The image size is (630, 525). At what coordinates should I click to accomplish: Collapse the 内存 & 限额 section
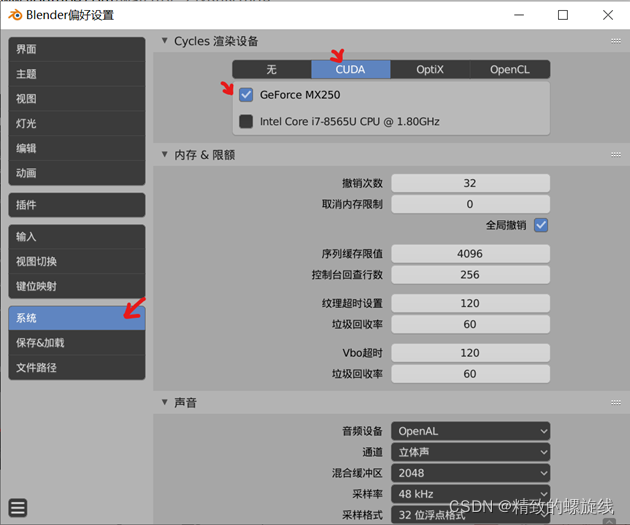point(164,154)
